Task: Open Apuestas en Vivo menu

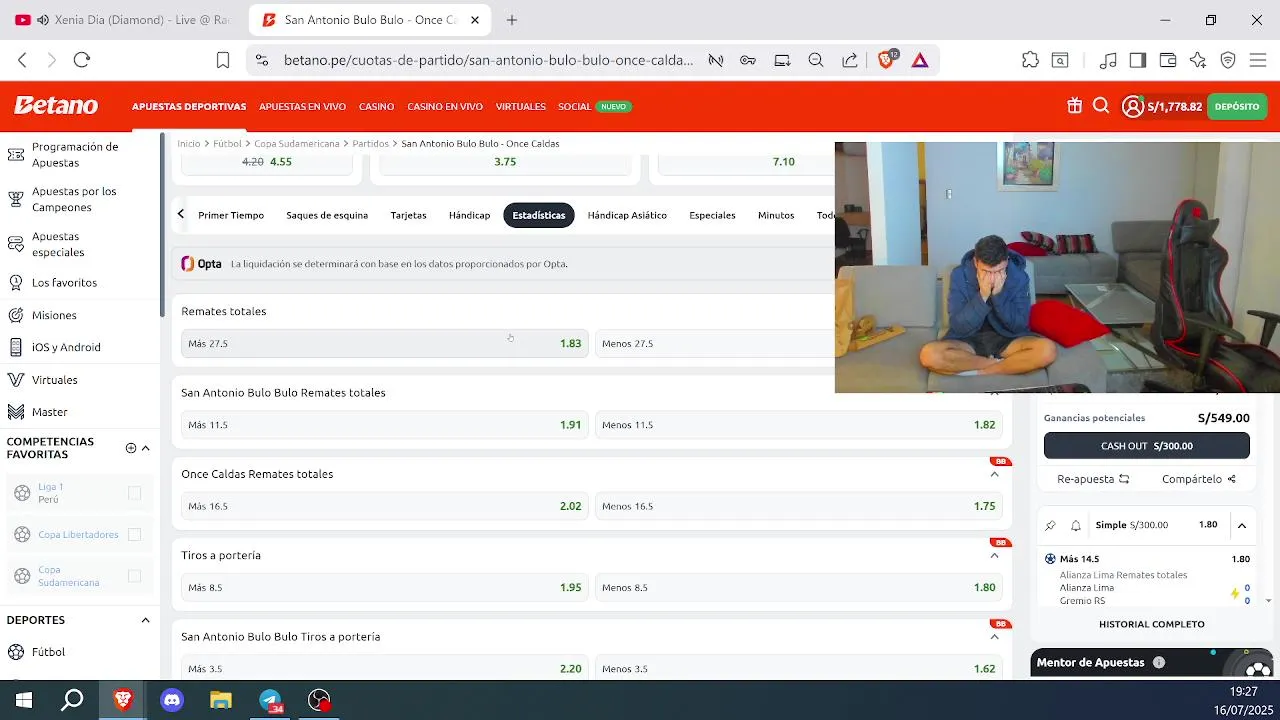Action: click(302, 106)
